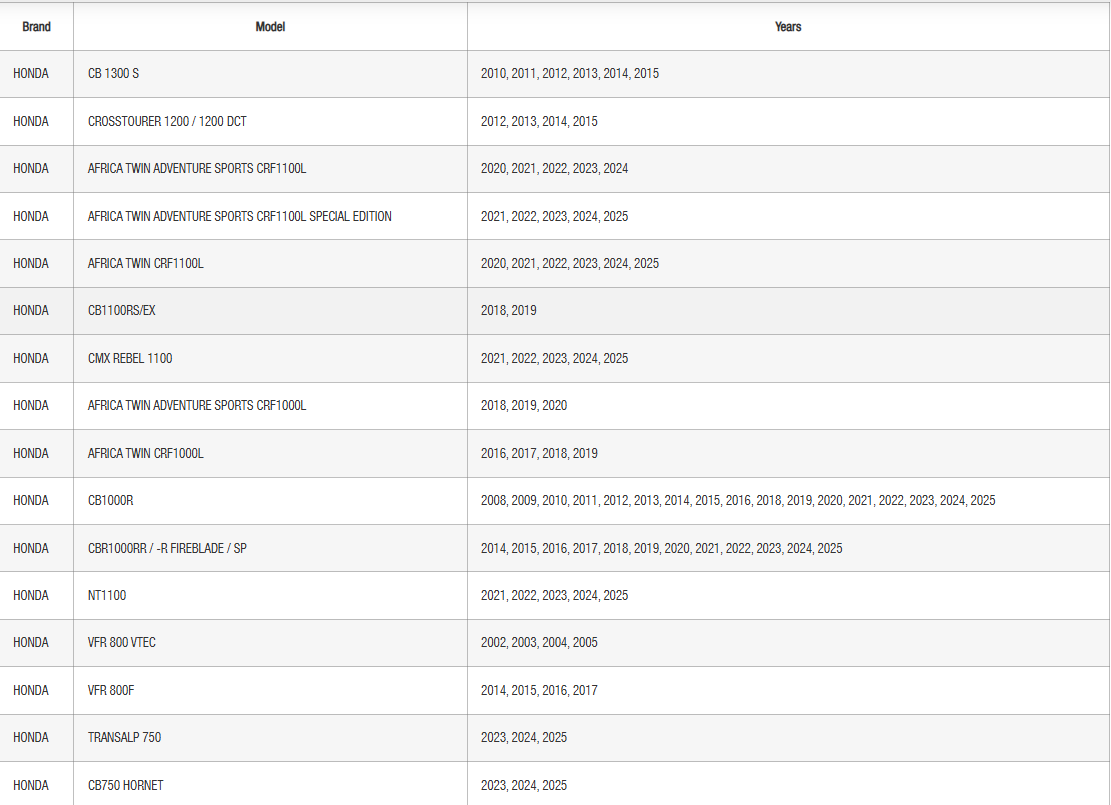Image resolution: width=1111 pixels, height=805 pixels.
Task: Select the CB750 HORNET model cell
Action: [125, 785]
